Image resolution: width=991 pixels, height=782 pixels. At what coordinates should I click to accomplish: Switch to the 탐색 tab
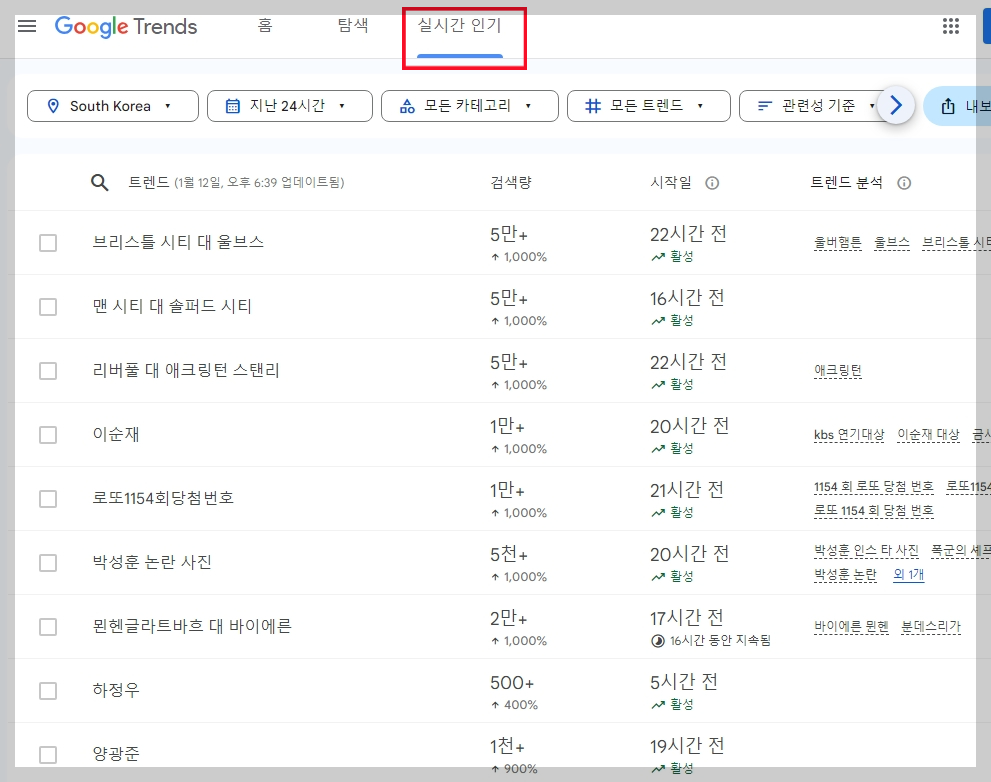[x=353, y=25]
